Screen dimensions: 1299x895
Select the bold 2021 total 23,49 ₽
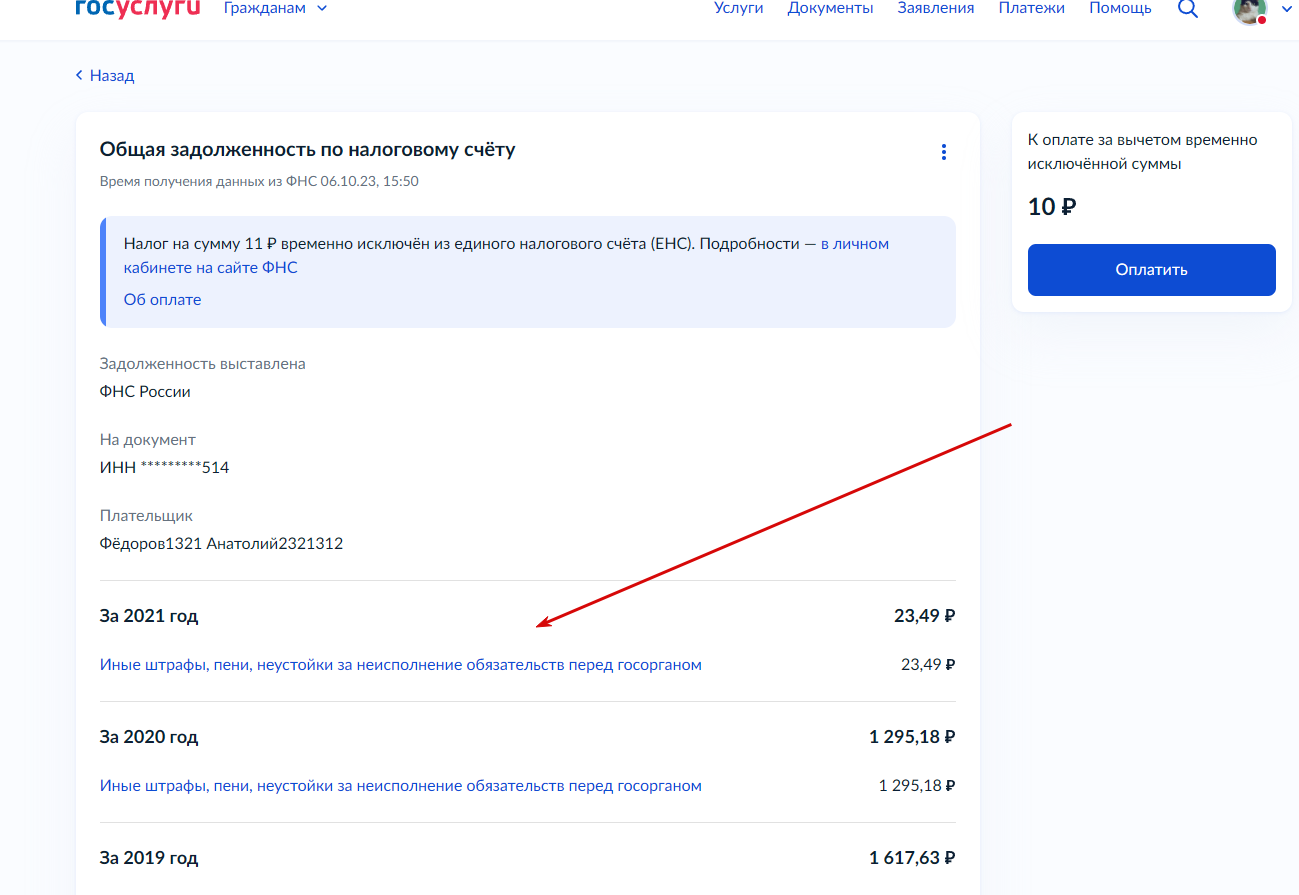pos(925,616)
